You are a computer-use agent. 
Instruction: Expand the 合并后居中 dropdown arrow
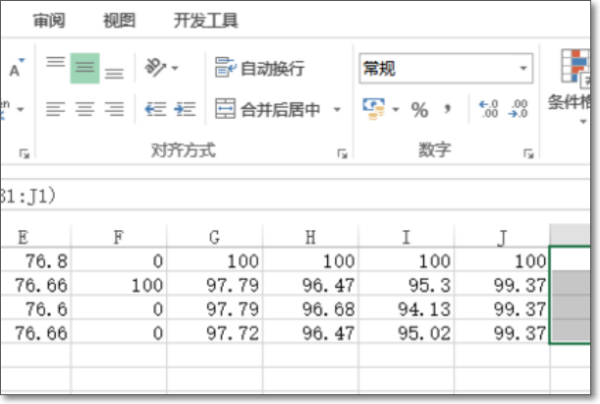pyautogui.click(x=337, y=110)
